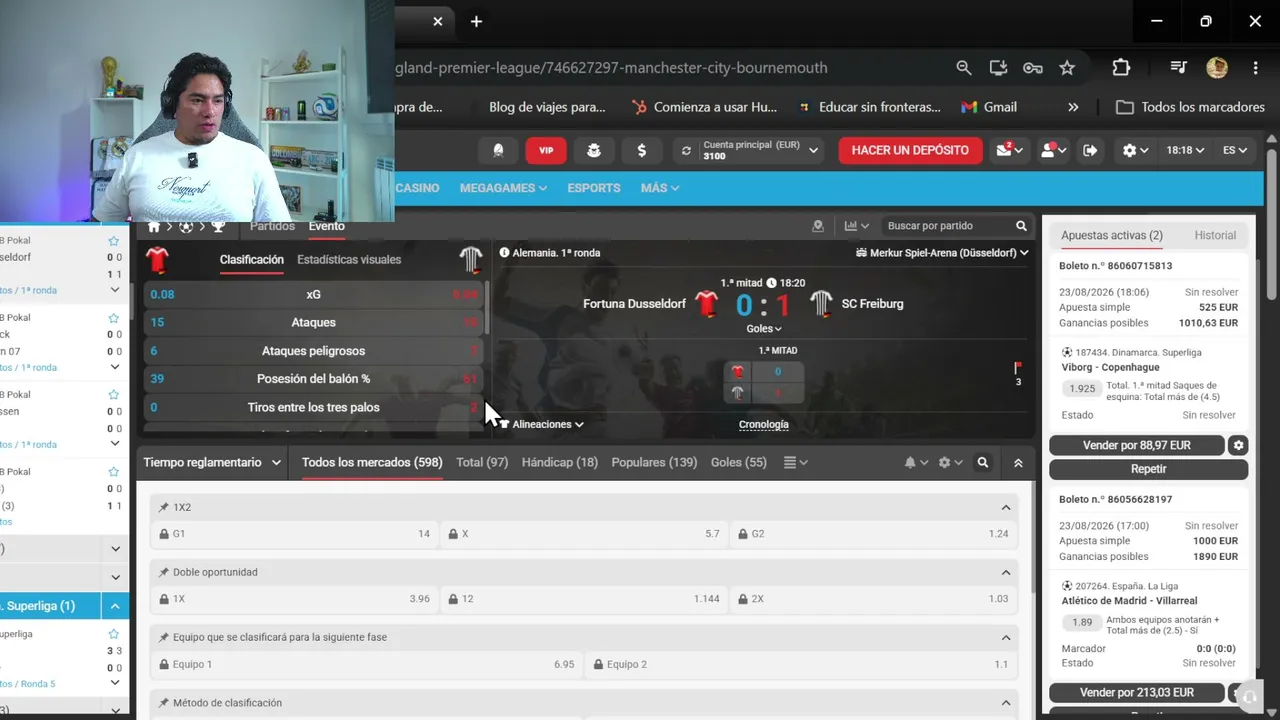The image size is (1280, 720).
Task: Open the statistics chart dropdown icon
Action: click(x=857, y=226)
